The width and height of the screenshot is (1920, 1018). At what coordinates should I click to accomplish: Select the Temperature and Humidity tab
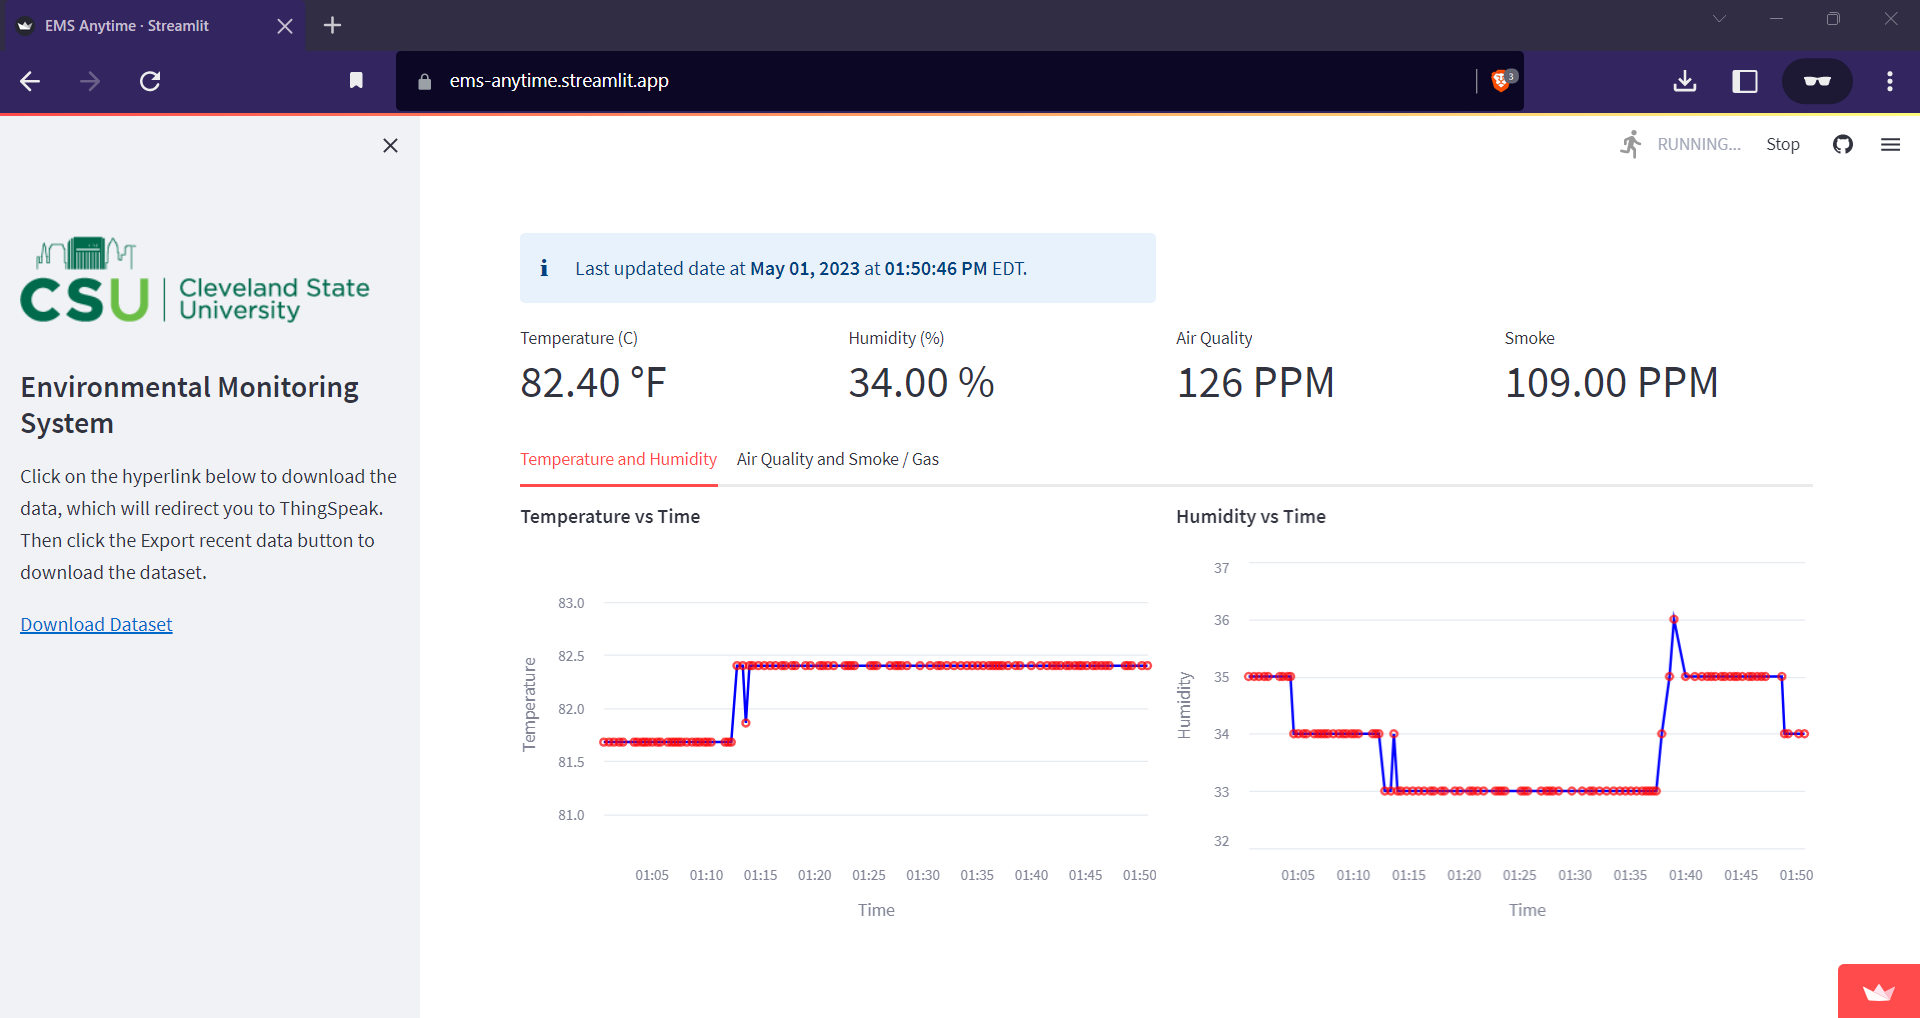(x=618, y=459)
